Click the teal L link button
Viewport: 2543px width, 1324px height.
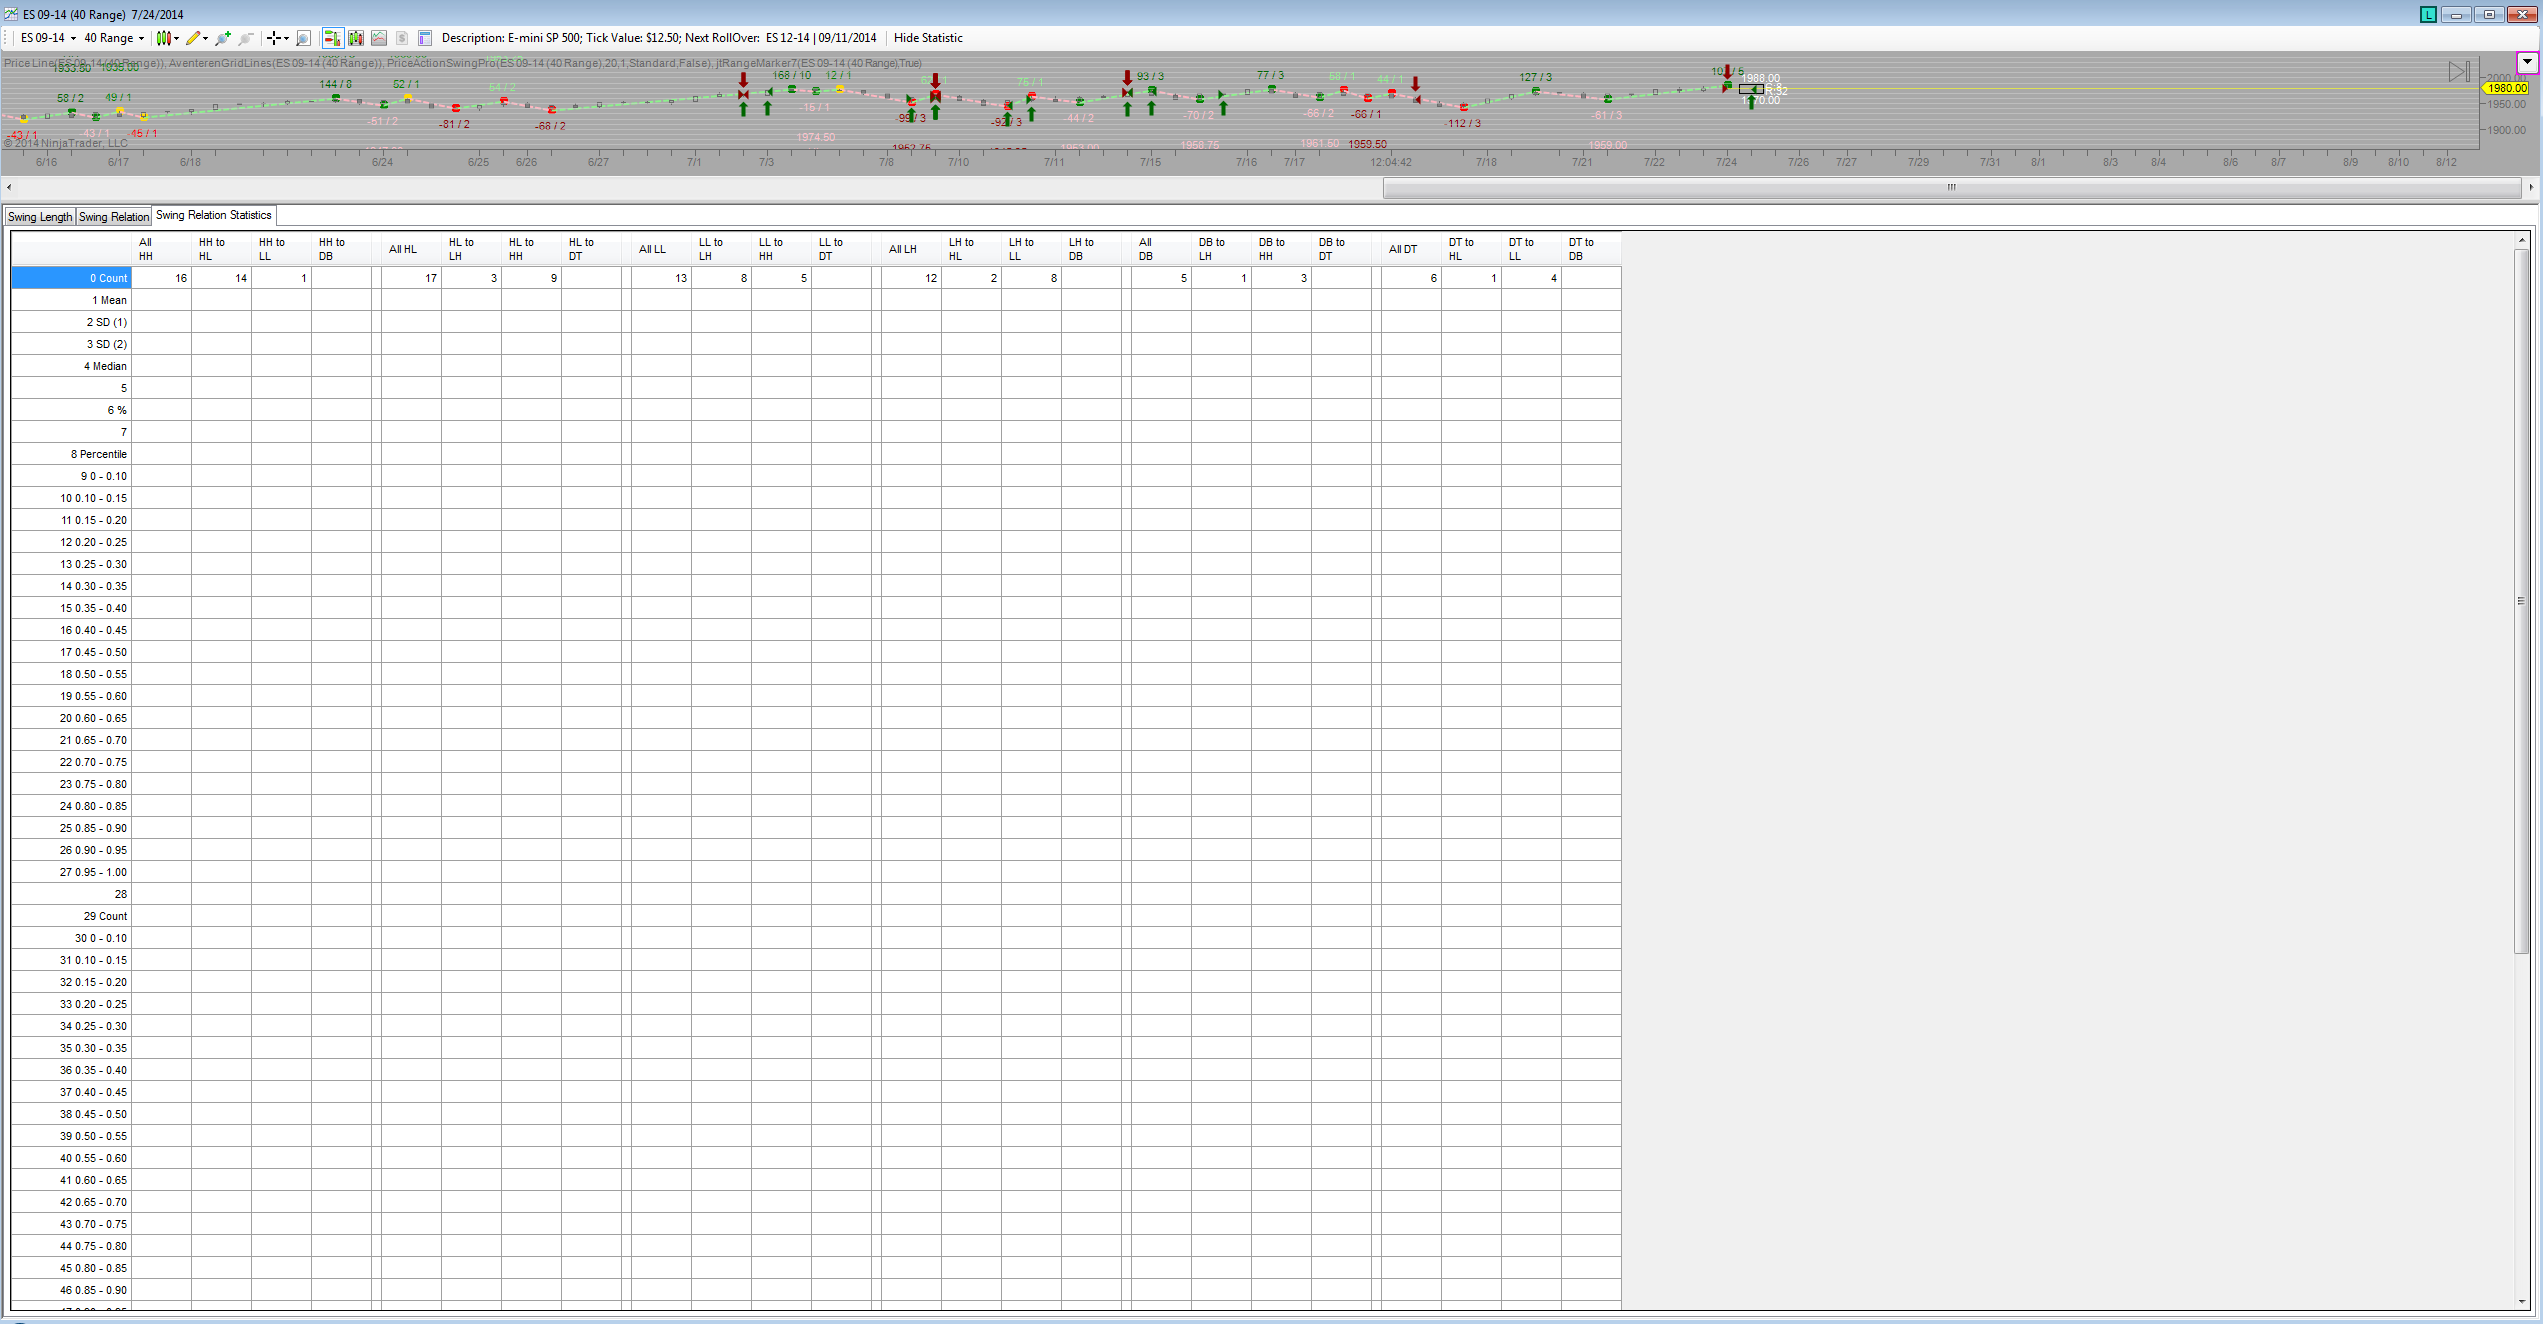(2427, 14)
